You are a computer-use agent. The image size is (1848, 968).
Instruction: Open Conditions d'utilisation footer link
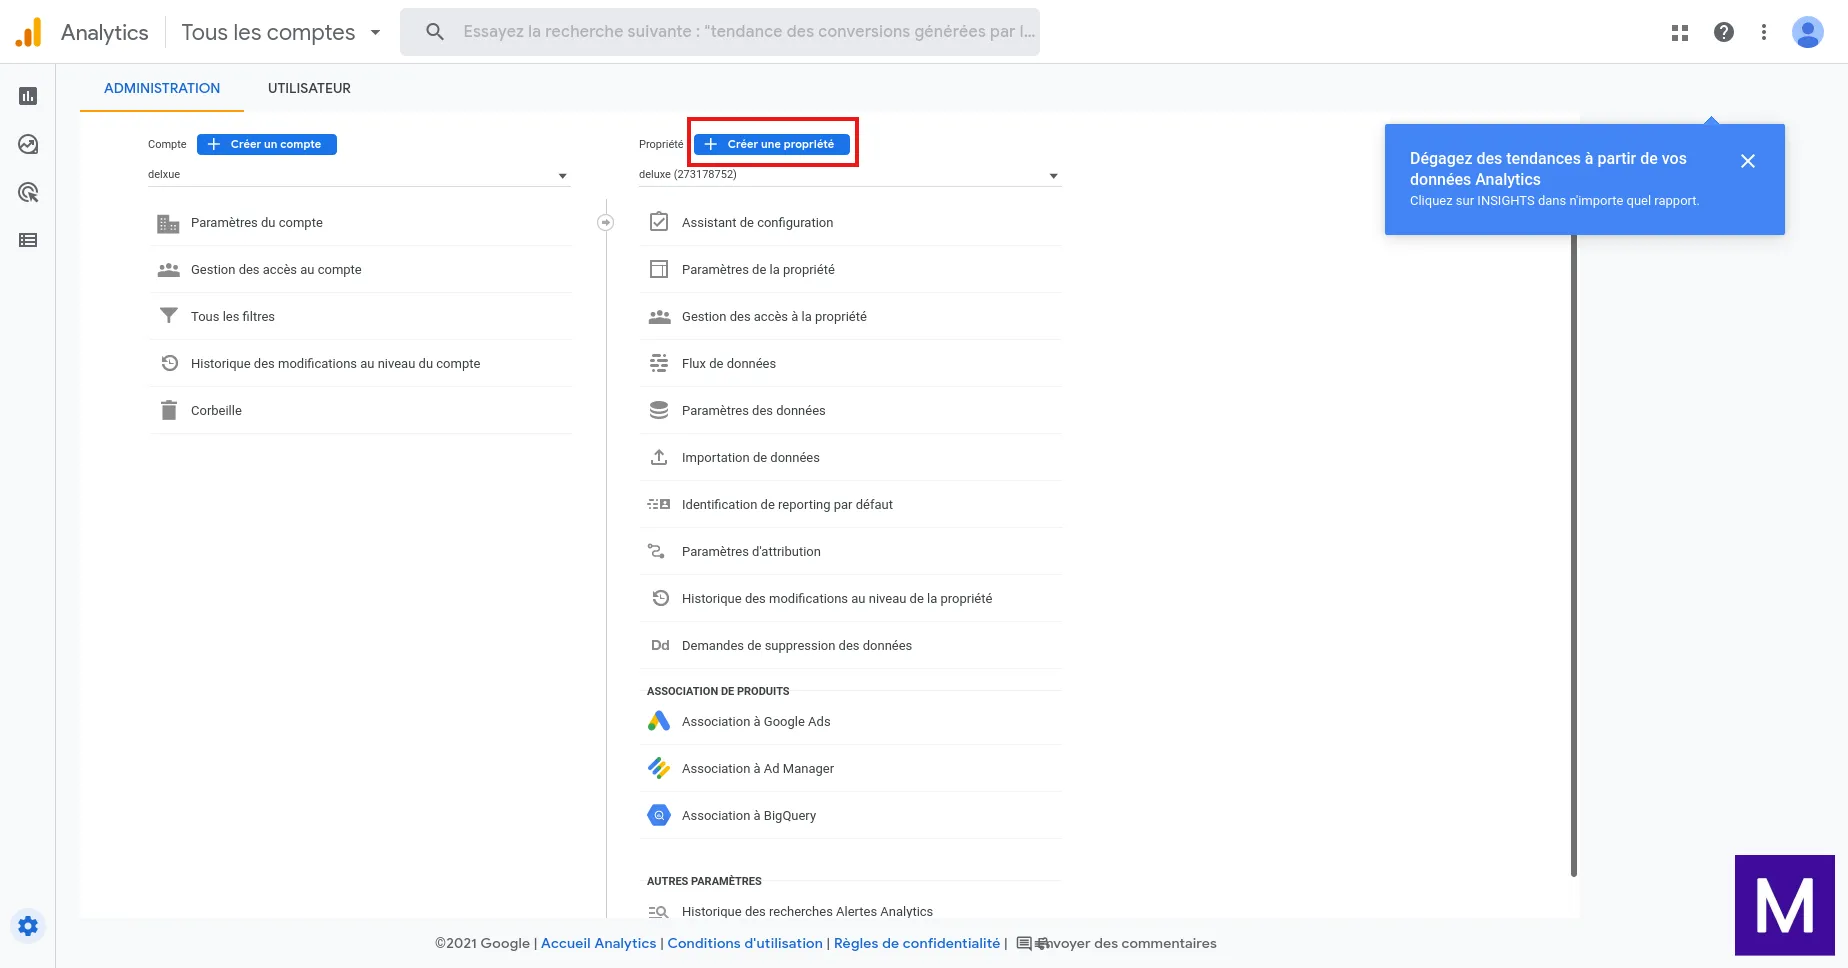point(745,943)
